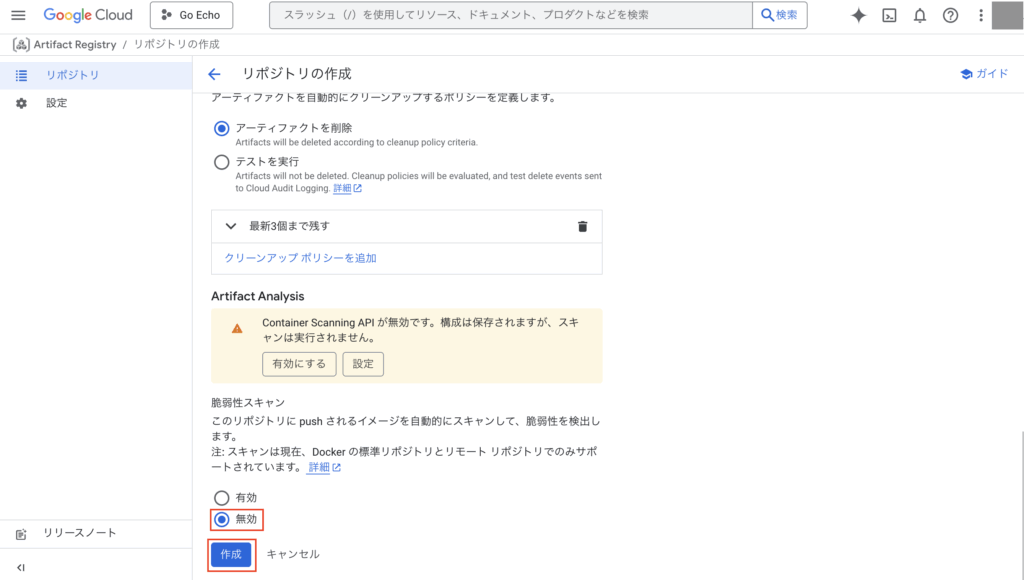Select the アーティファクトを削除 radio option
Screen dimensions: 1024x580
222,128
